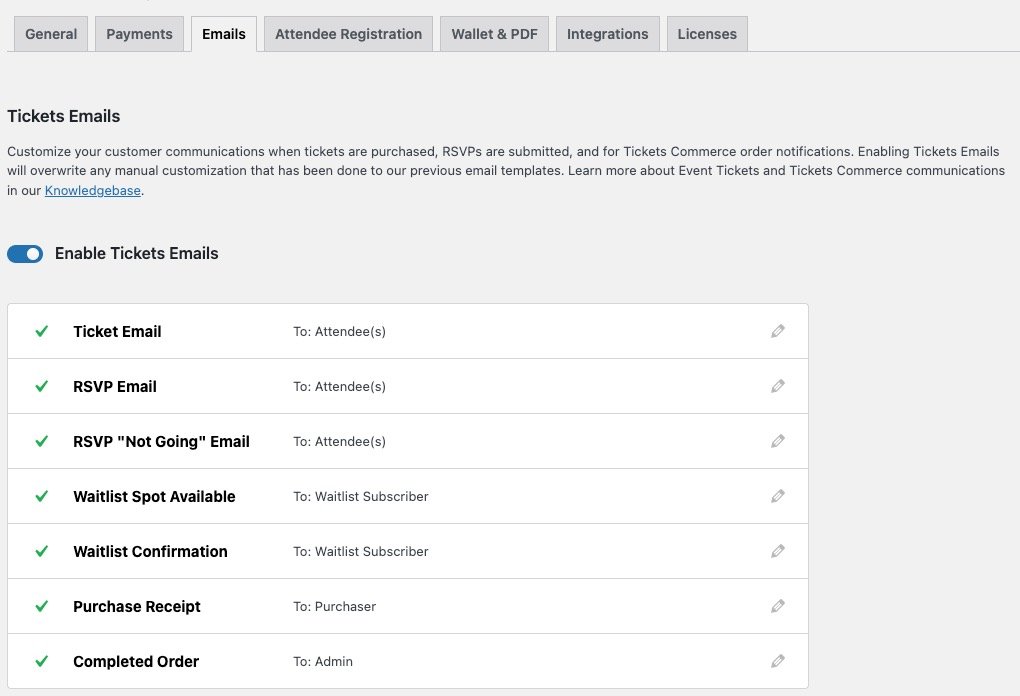The height and width of the screenshot is (696, 1020).
Task: Edit the Completed Order email template
Action: [778, 661]
